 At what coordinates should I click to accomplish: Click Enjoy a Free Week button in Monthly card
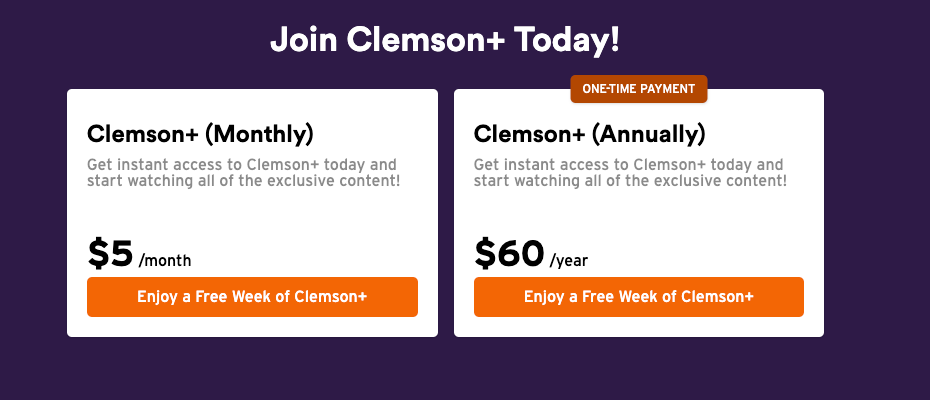click(x=252, y=297)
